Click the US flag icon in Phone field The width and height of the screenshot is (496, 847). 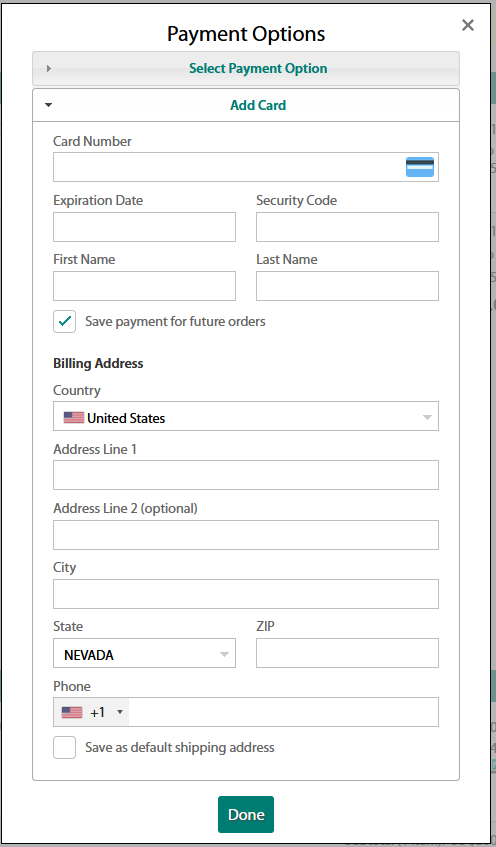coord(72,712)
